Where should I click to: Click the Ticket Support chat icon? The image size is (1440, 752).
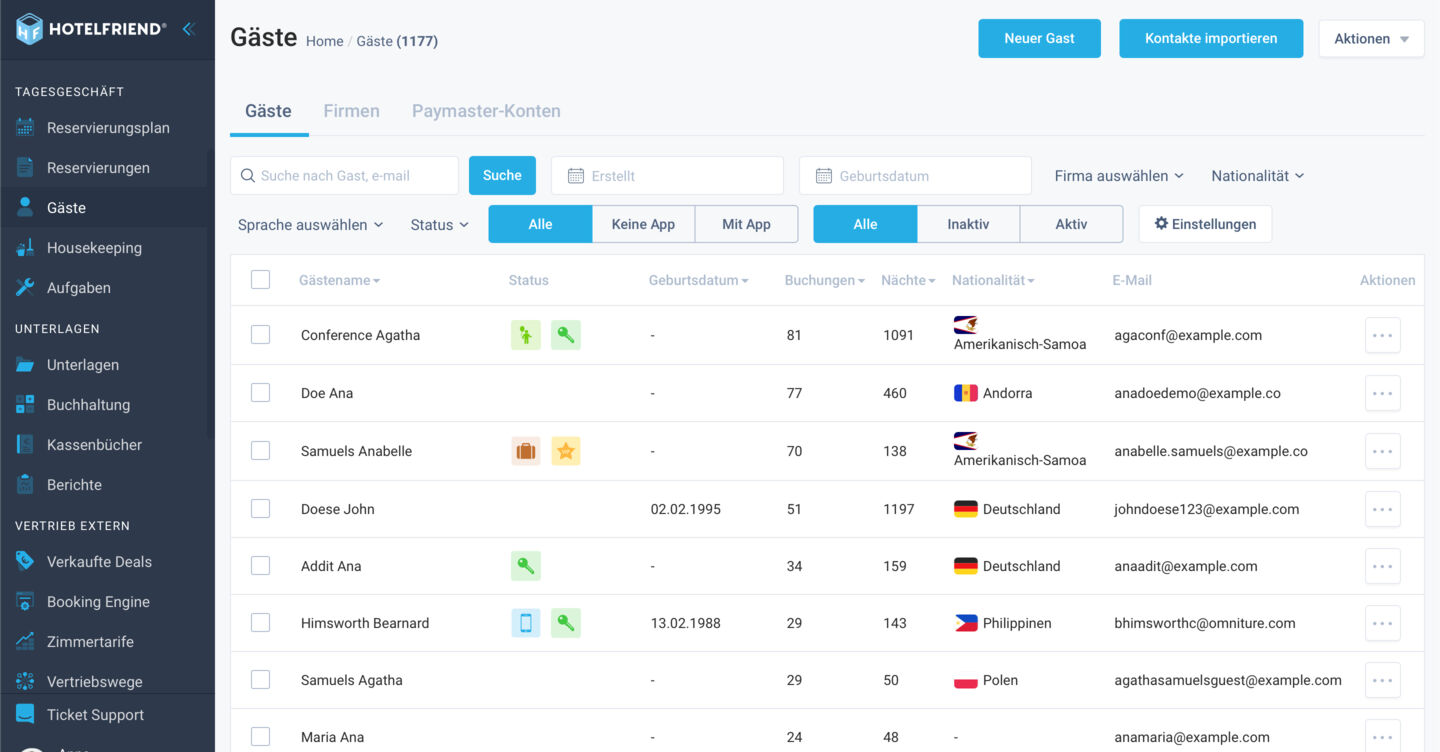click(25, 715)
